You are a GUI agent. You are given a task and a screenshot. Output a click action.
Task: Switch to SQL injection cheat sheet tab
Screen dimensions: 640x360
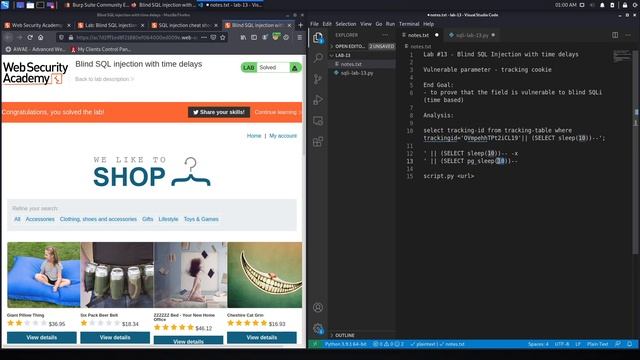tap(184, 25)
